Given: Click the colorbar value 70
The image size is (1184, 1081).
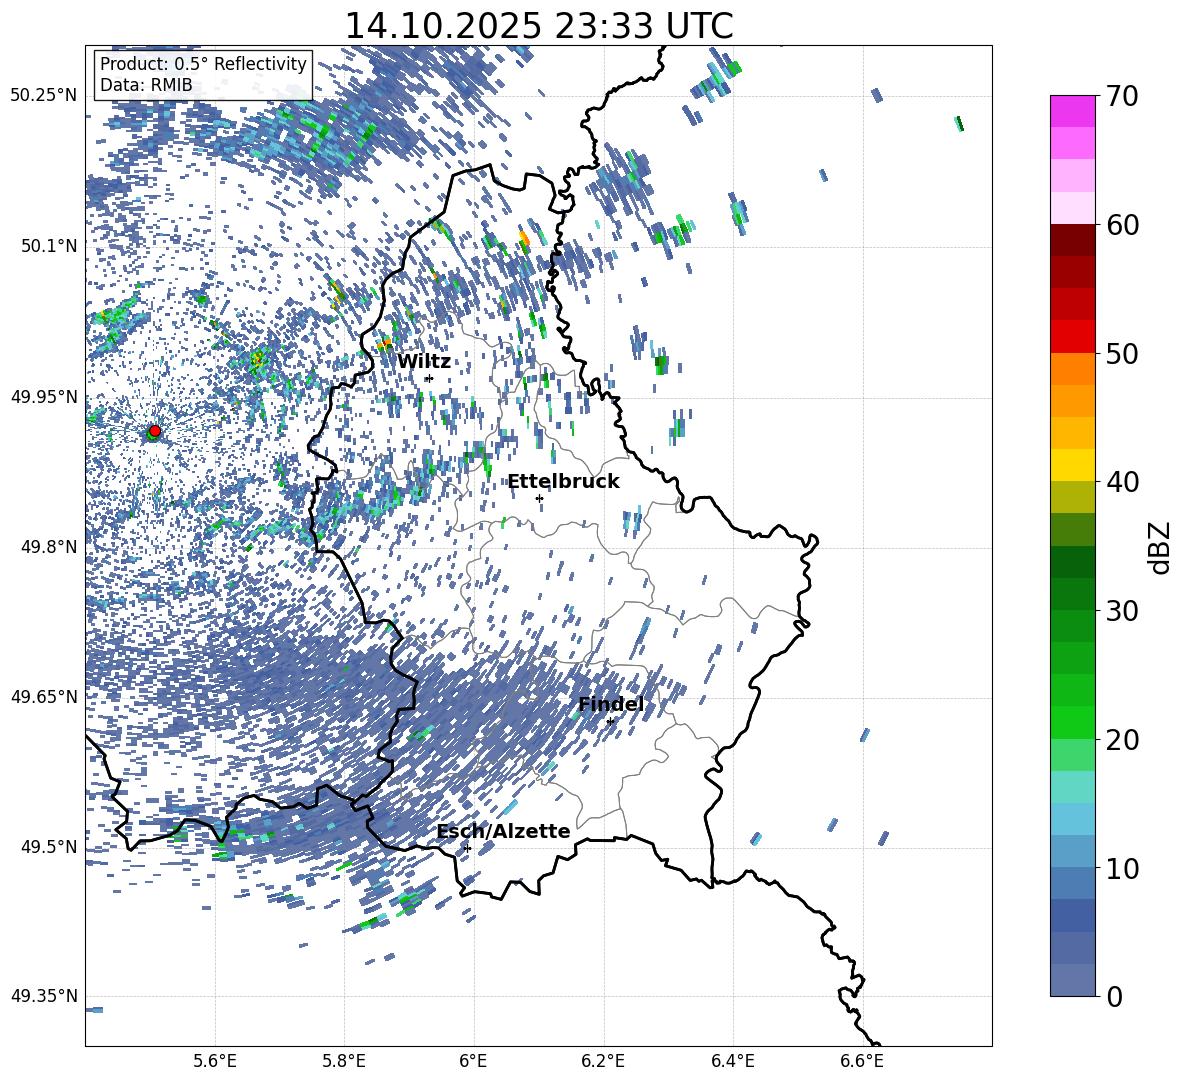Looking at the screenshot, I should pyautogui.click(x=1122, y=96).
